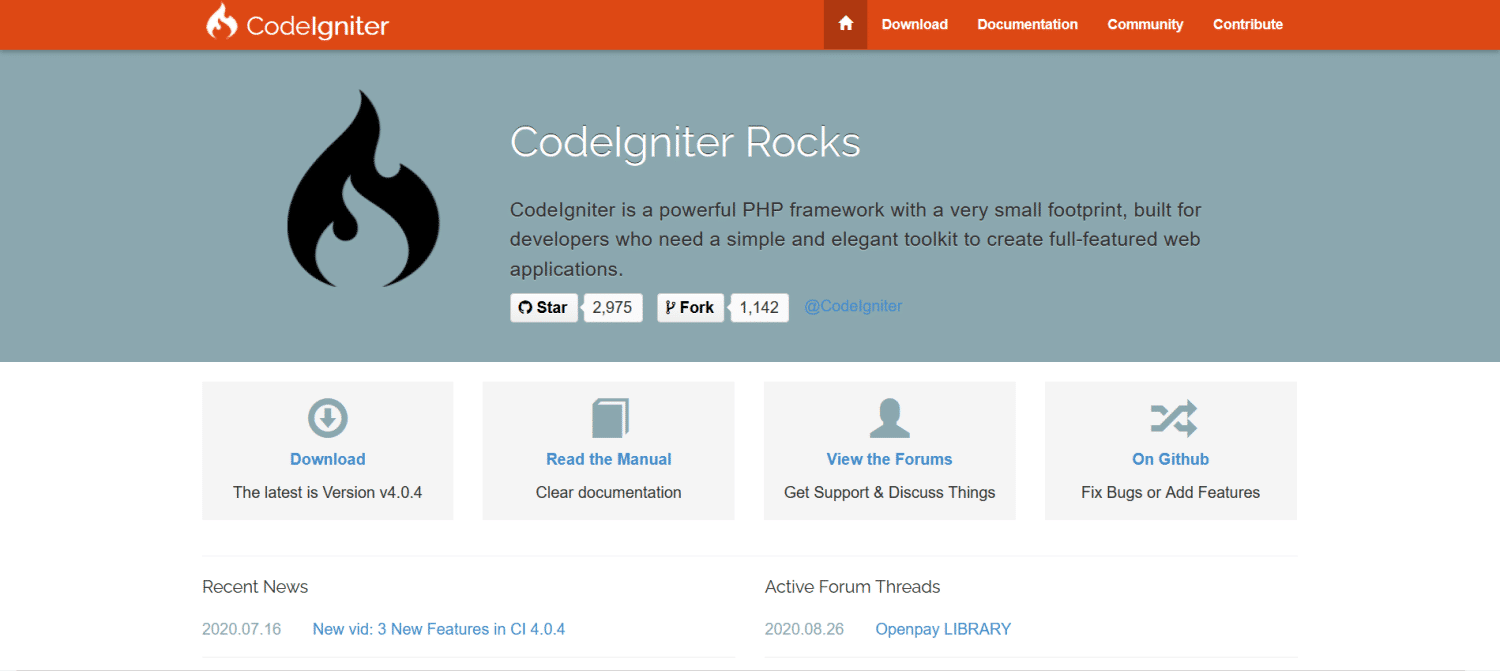Fork the CodeIgniter repository
This screenshot has width=1500, height=671.
tap(690, 307)
